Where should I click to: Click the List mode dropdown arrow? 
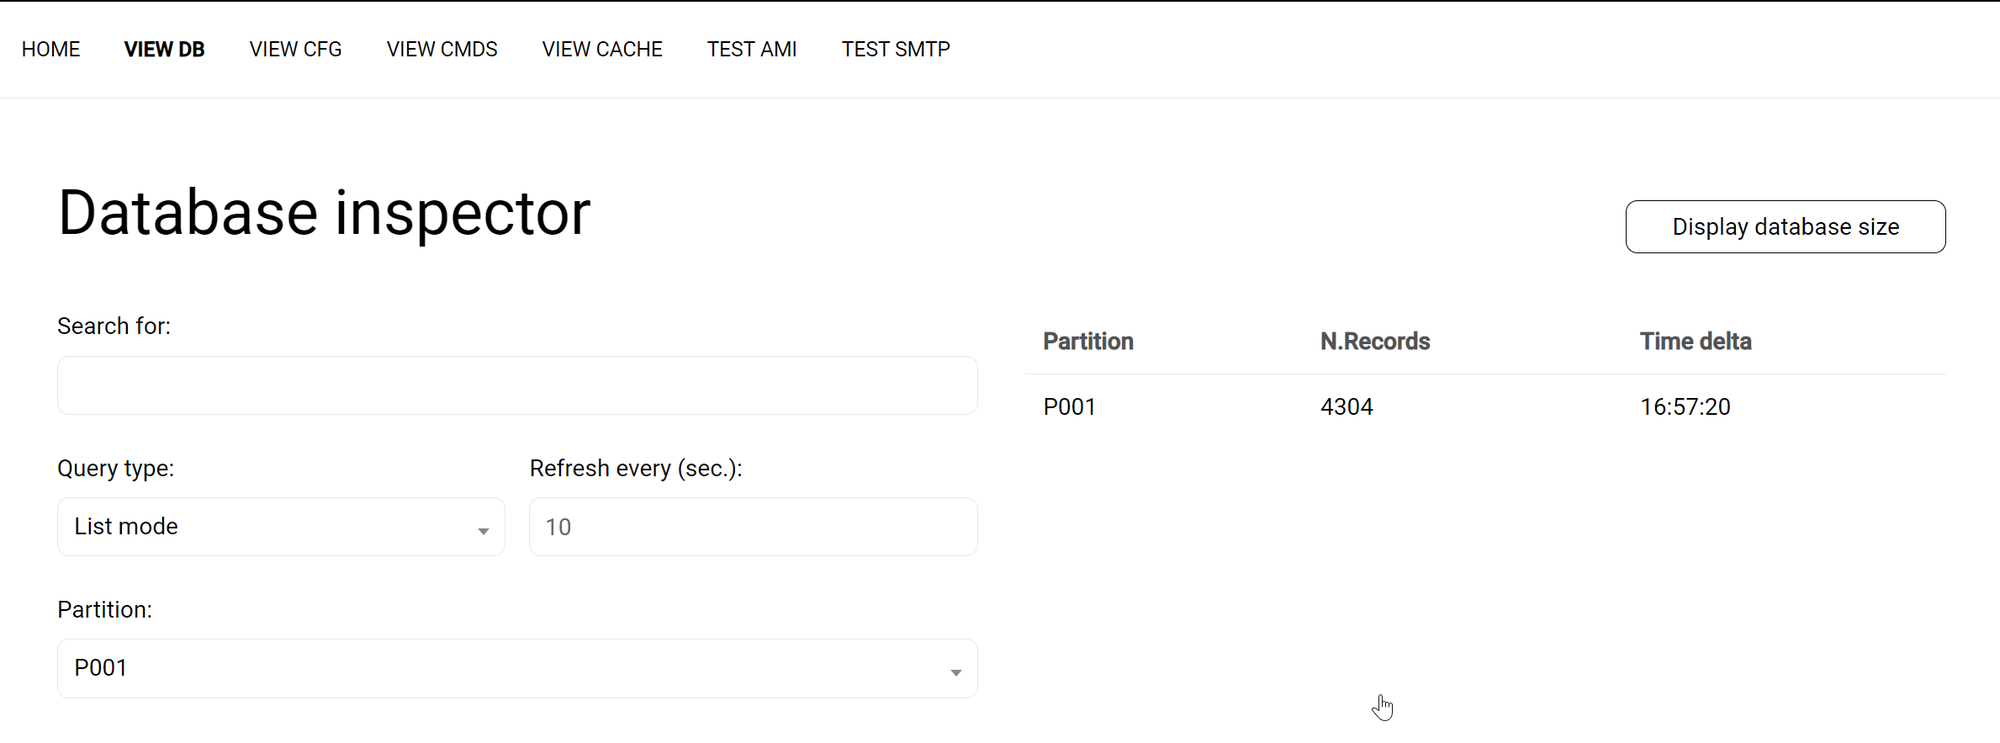pos(483,530)
